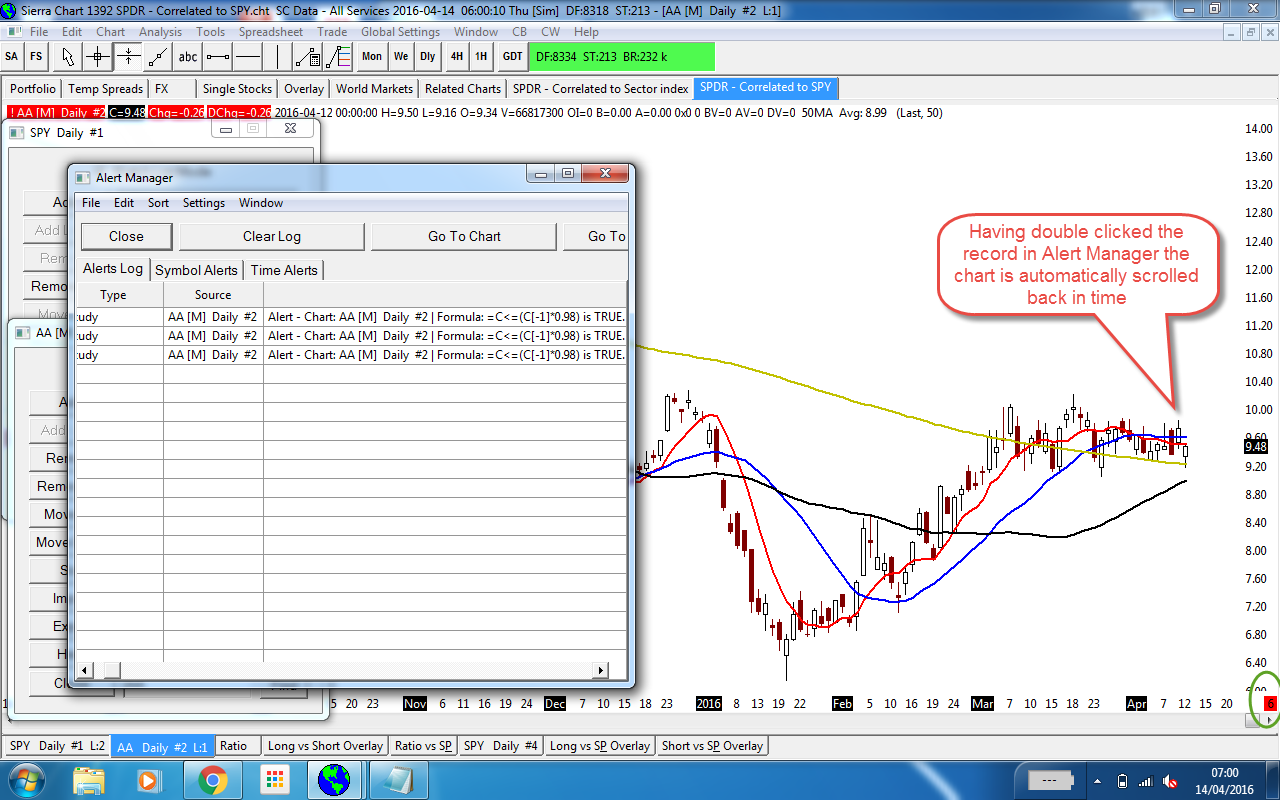Select the pointer tool in toolbar
This screenshot has width=1280, height=800.
click(68, 56)
